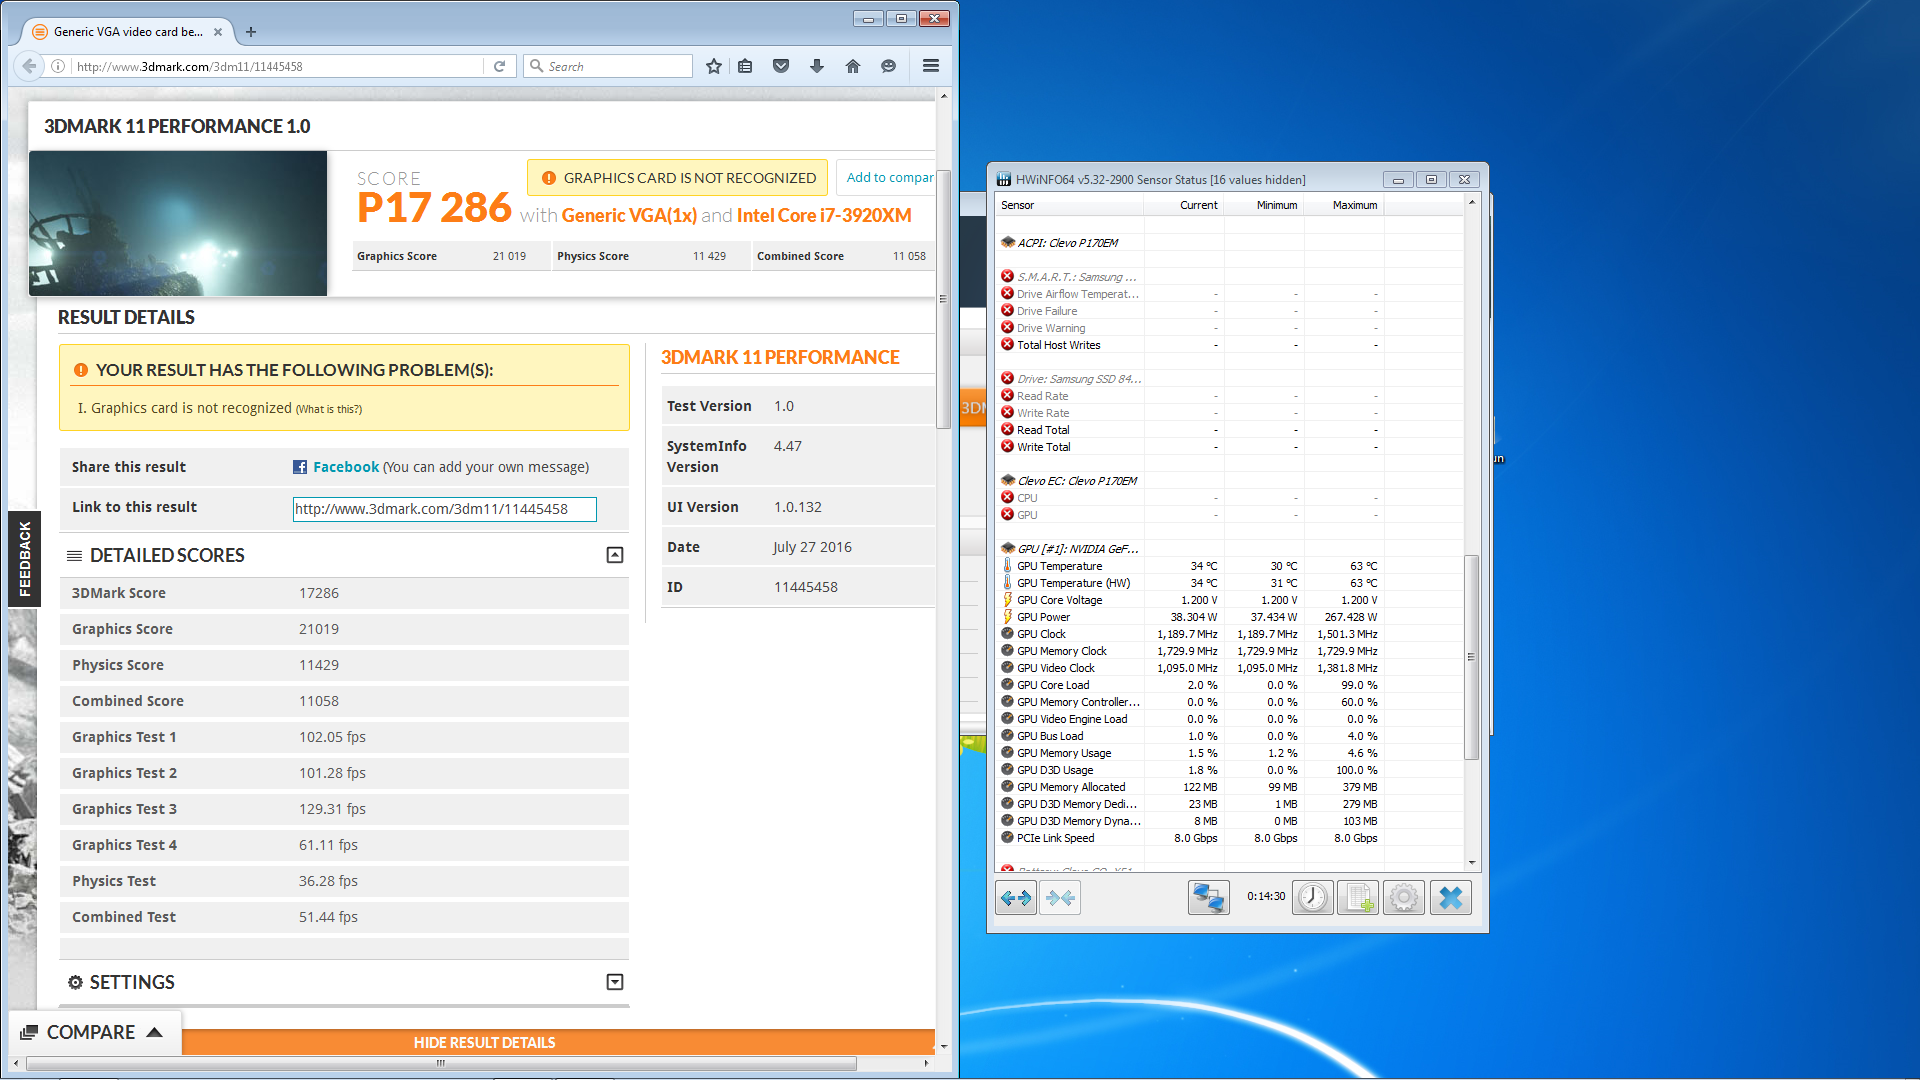Open the Firefox chat bubble icon
1926x1082 pixels.
pyautogui.click(x=890, y=66)
